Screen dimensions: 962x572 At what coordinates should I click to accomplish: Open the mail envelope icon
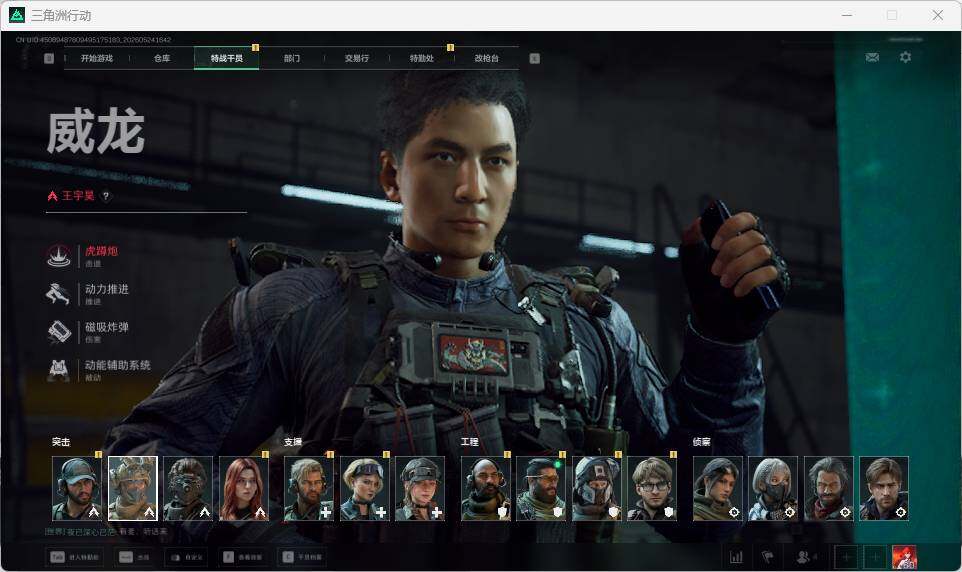pos(872,57)
